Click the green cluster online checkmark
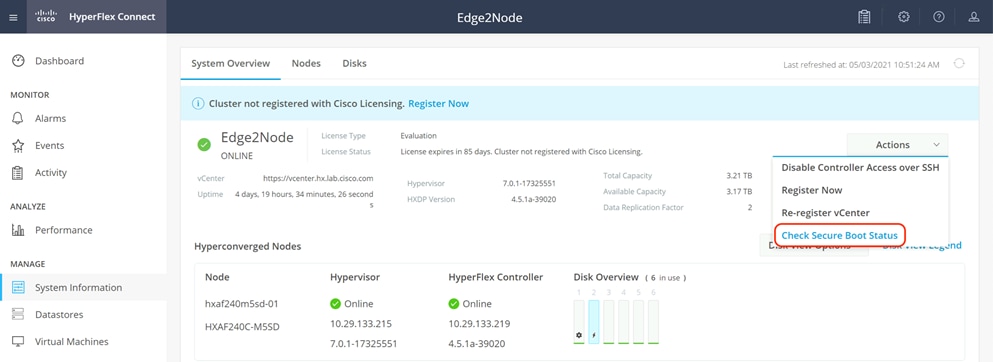Viewport: 993px width, 362px height. click(204, 145)
